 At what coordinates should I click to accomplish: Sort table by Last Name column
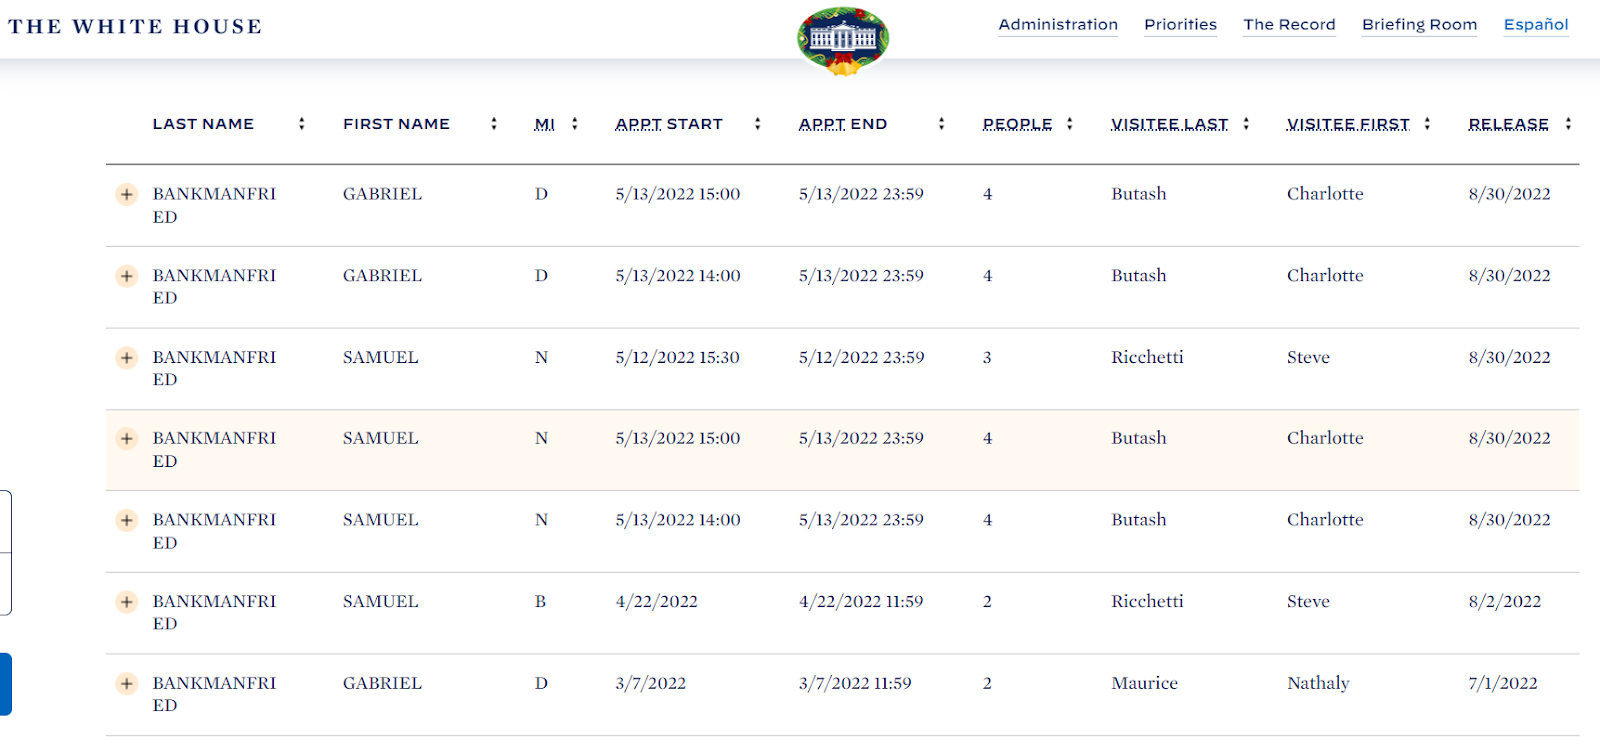(203, 124)
